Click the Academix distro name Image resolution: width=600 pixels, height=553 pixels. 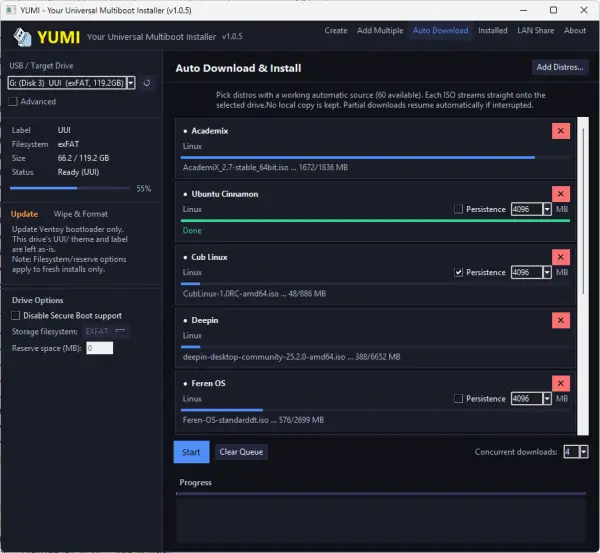210,131
